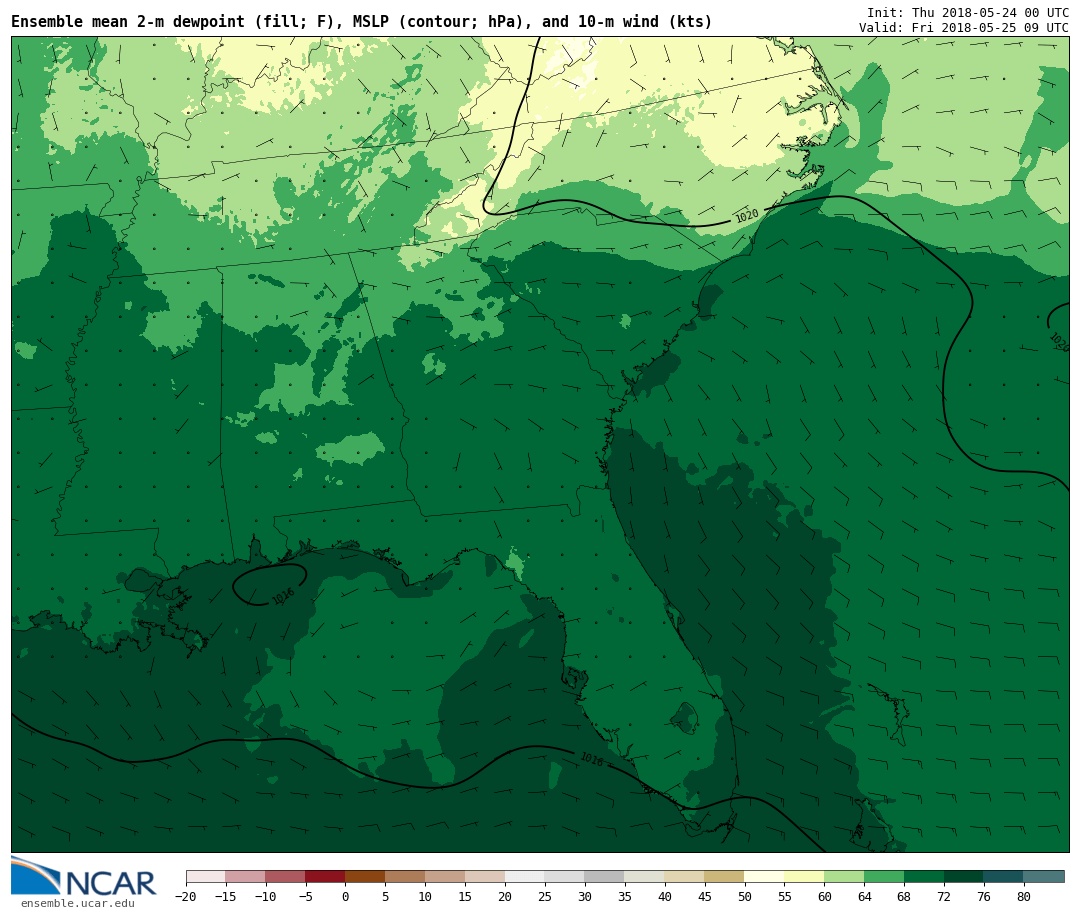Pick the -15 to -10 dusty pink swatch

pyautogui.click(x=245, y=876)
